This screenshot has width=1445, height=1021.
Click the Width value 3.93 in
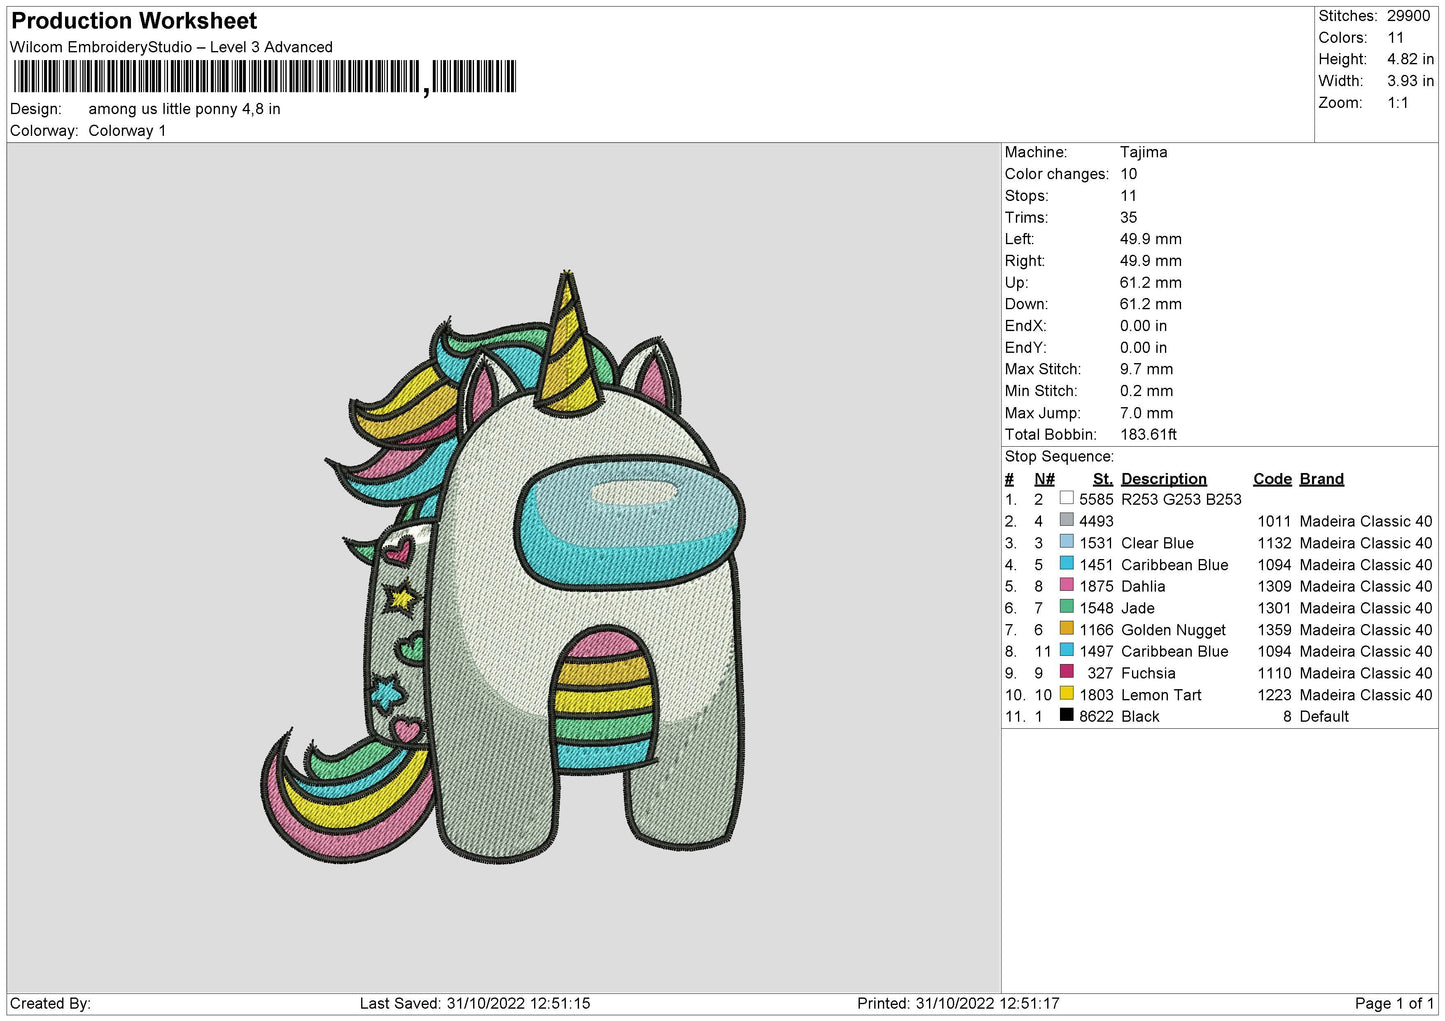click(x=1410, y=82)
